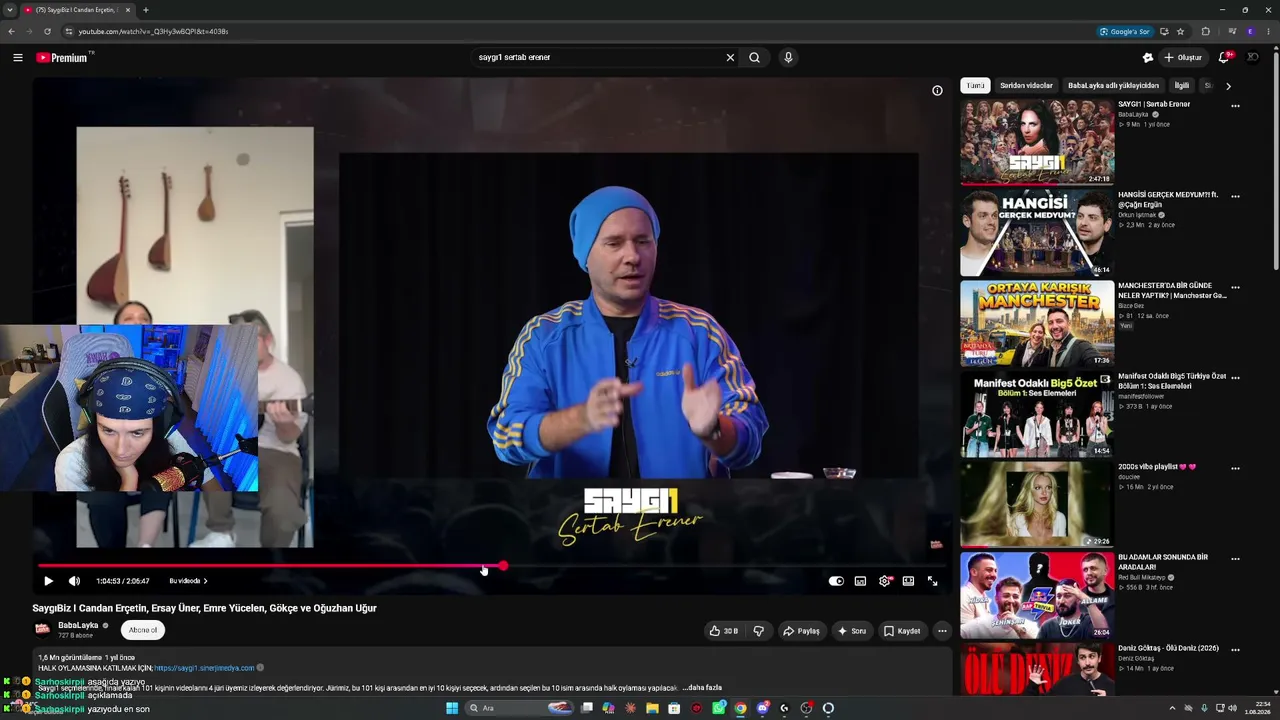Open Discord from the taskbar
Viewport: 1280px width, 720px height.
pyautogui.click(x=762, y=708)
